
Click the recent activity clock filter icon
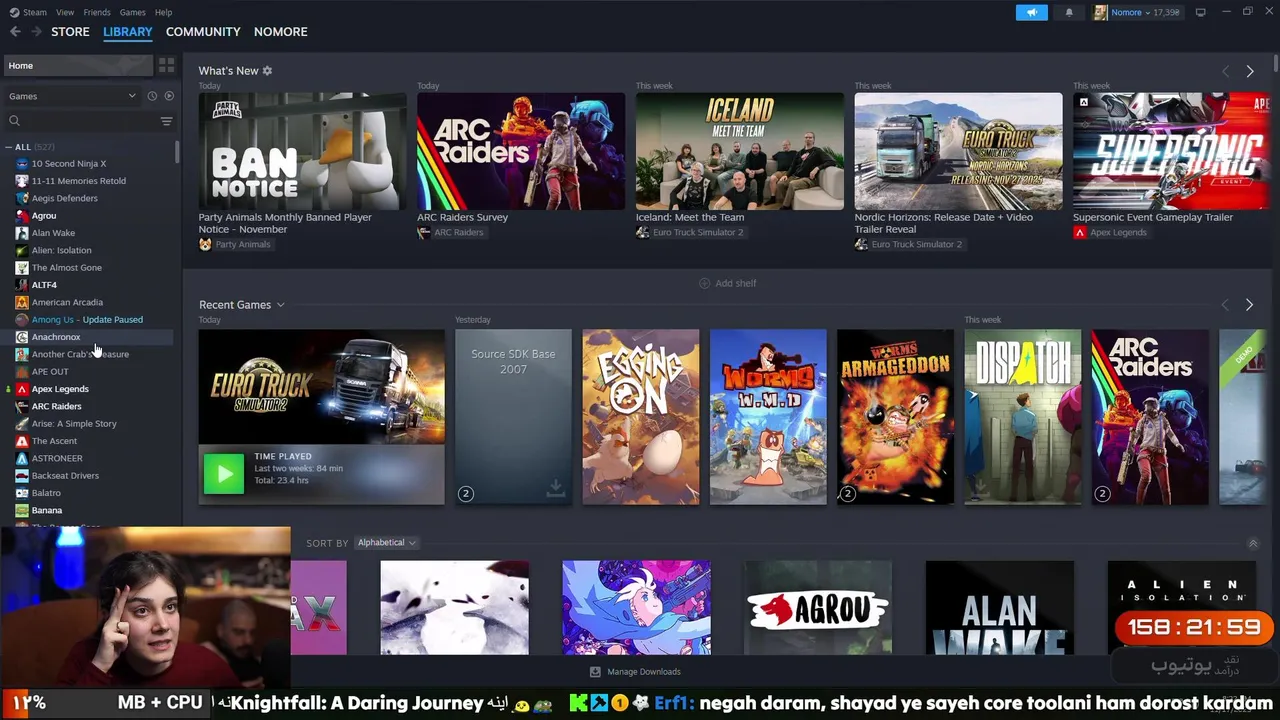(152, 96)
